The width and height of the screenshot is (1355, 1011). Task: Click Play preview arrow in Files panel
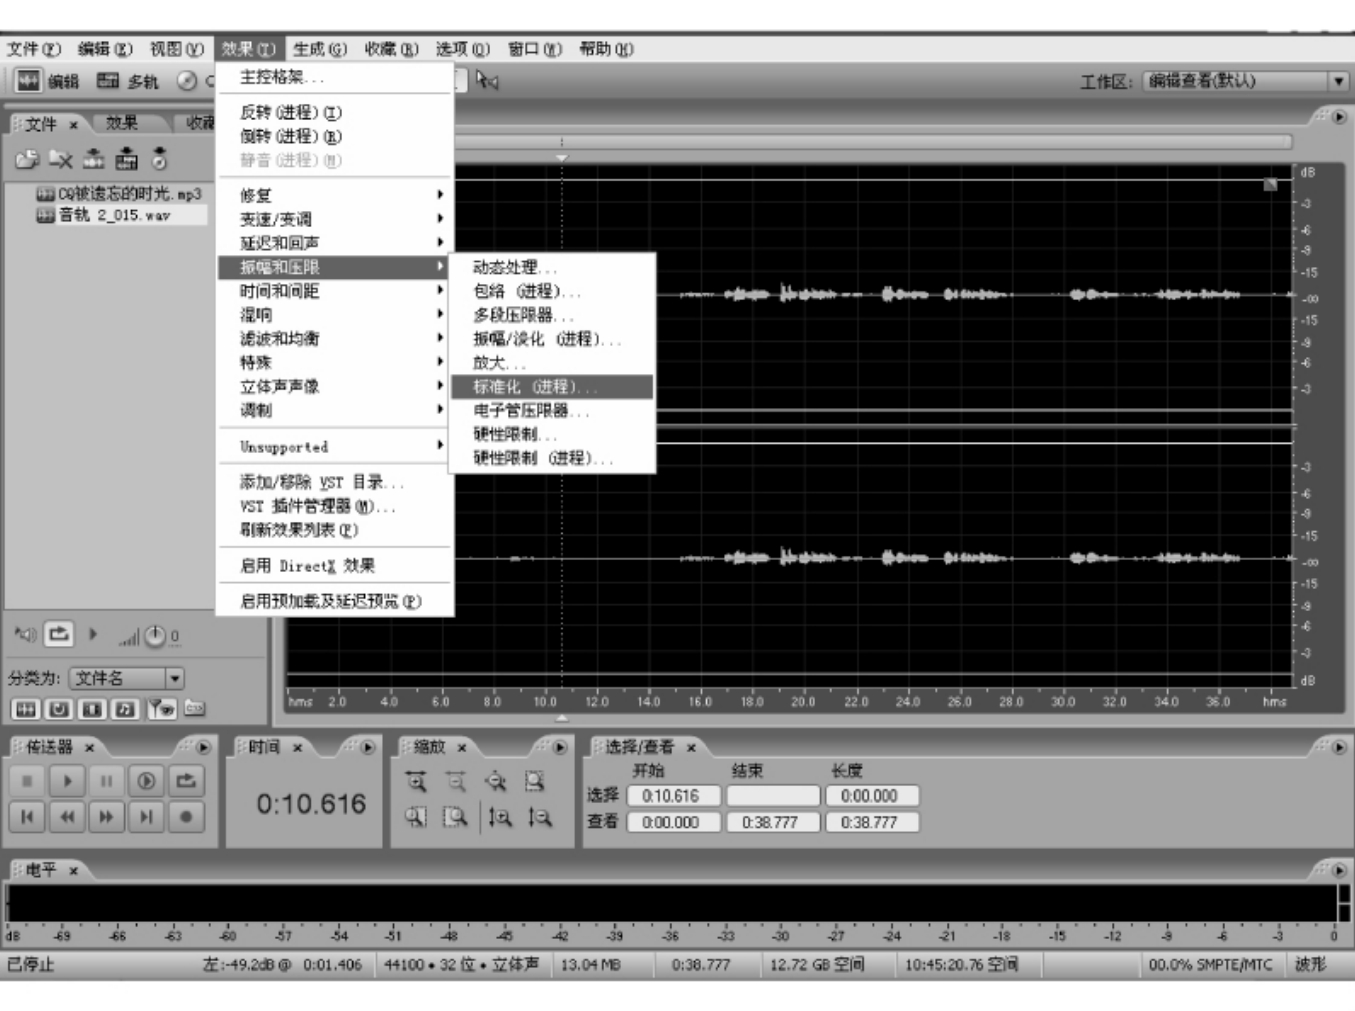(93, 634)
